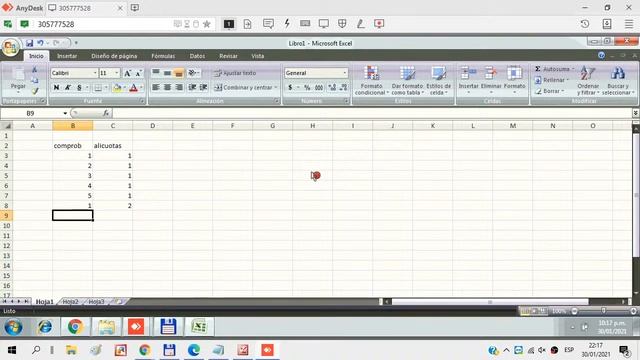The height and width of the screenshot is (360, 640).
Task: Undo the last action in Excel
Action: click(40, 43)
